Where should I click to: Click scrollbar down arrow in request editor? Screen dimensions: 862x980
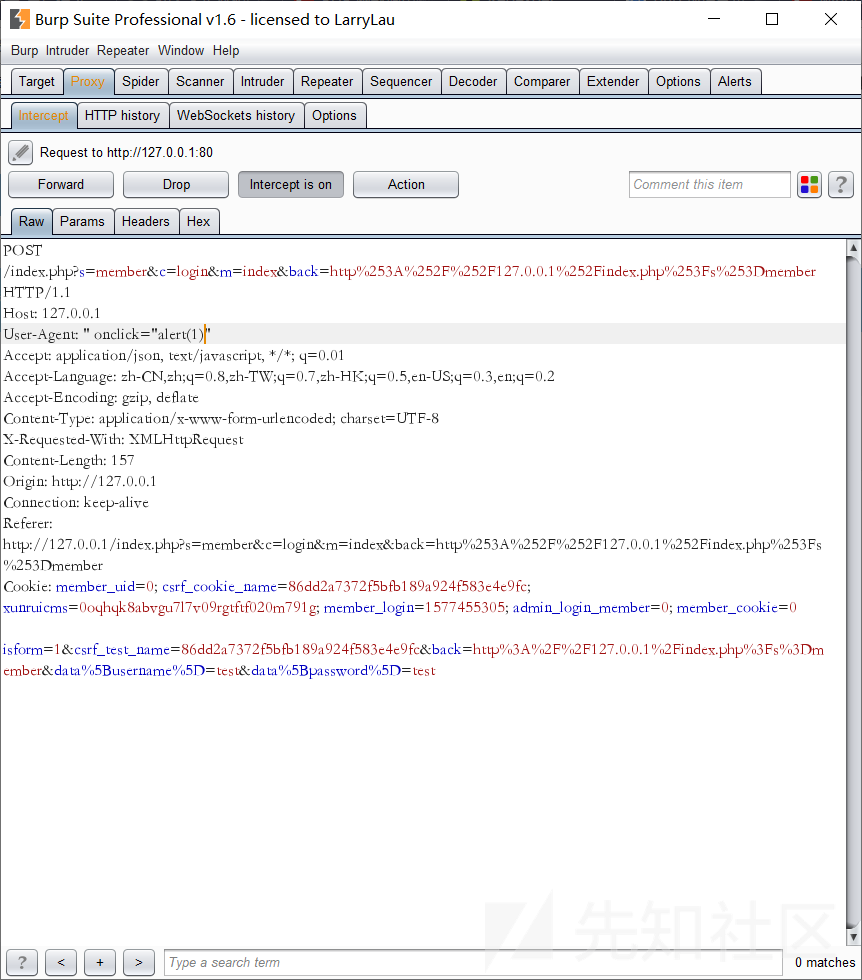[853, 936]
